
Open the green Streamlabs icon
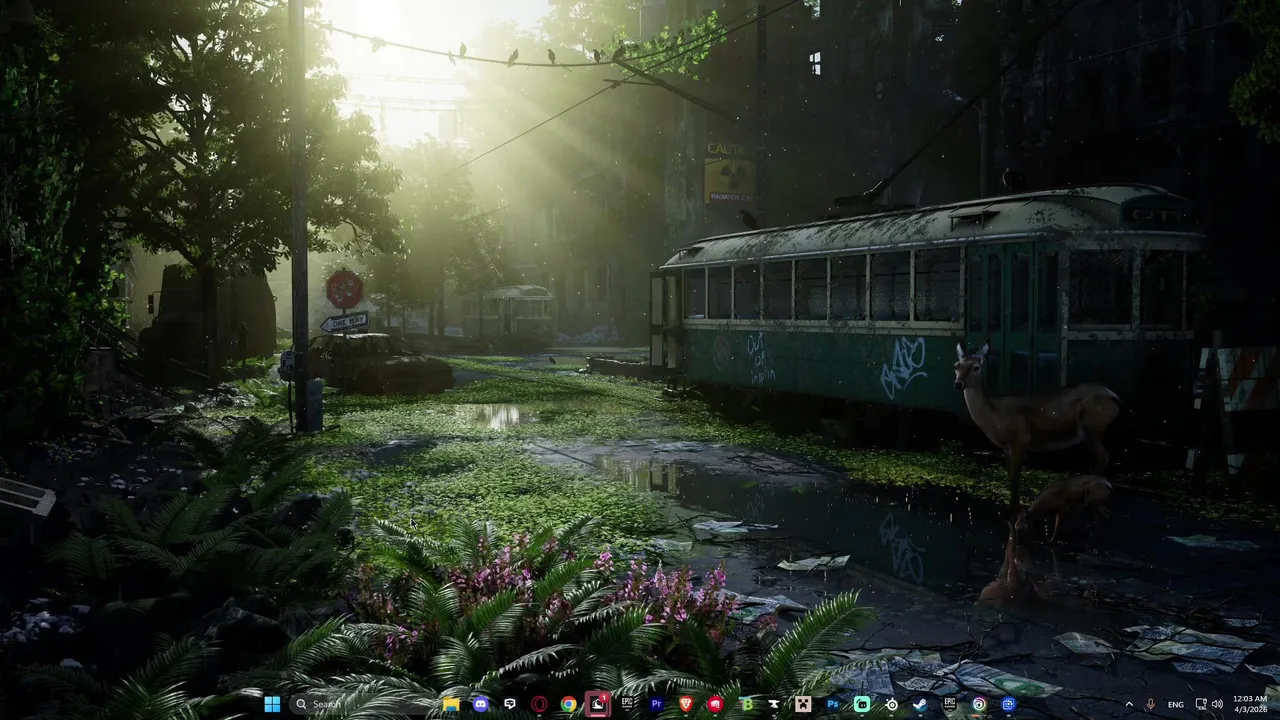(862, 704)
